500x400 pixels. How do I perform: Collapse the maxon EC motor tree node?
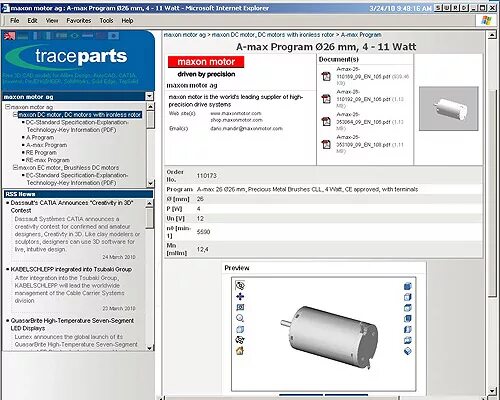(x=15, y=168)
